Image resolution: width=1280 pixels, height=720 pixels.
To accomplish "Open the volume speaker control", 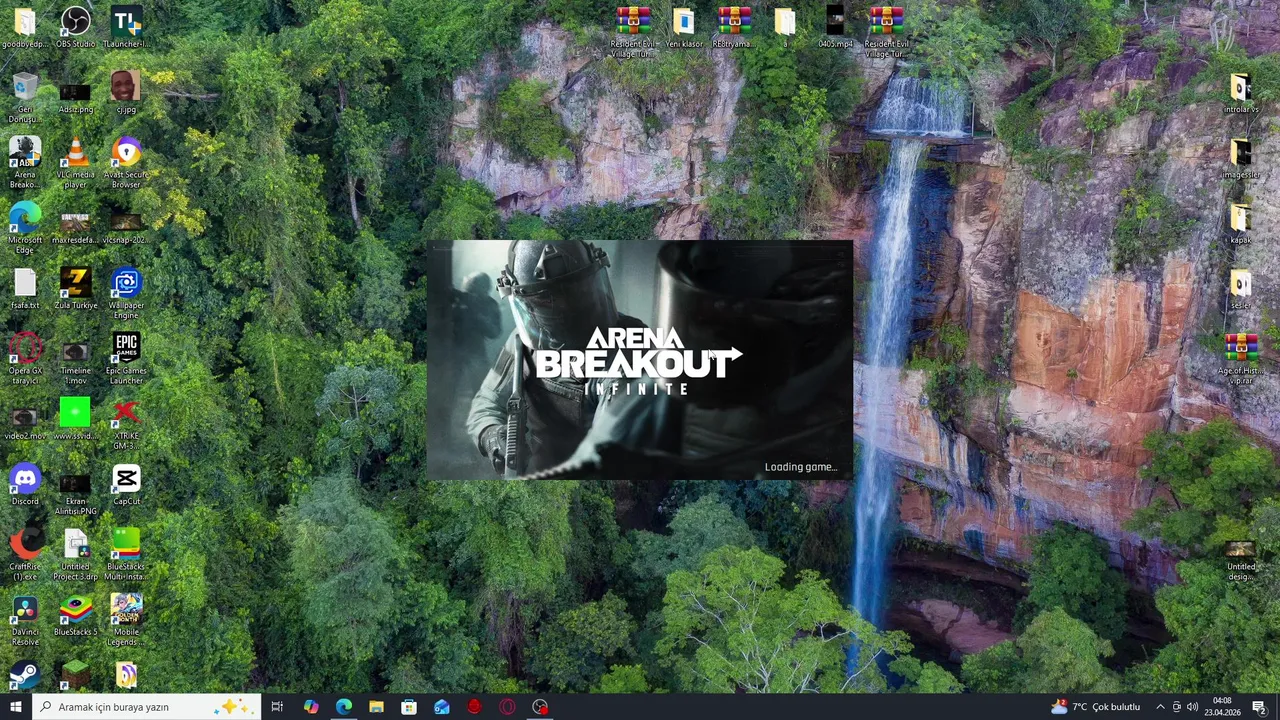I will click(x=1192, y=707).
